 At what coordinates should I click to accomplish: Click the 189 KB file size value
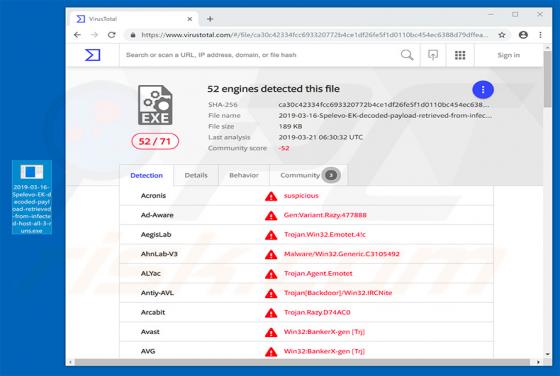(290, 126)
